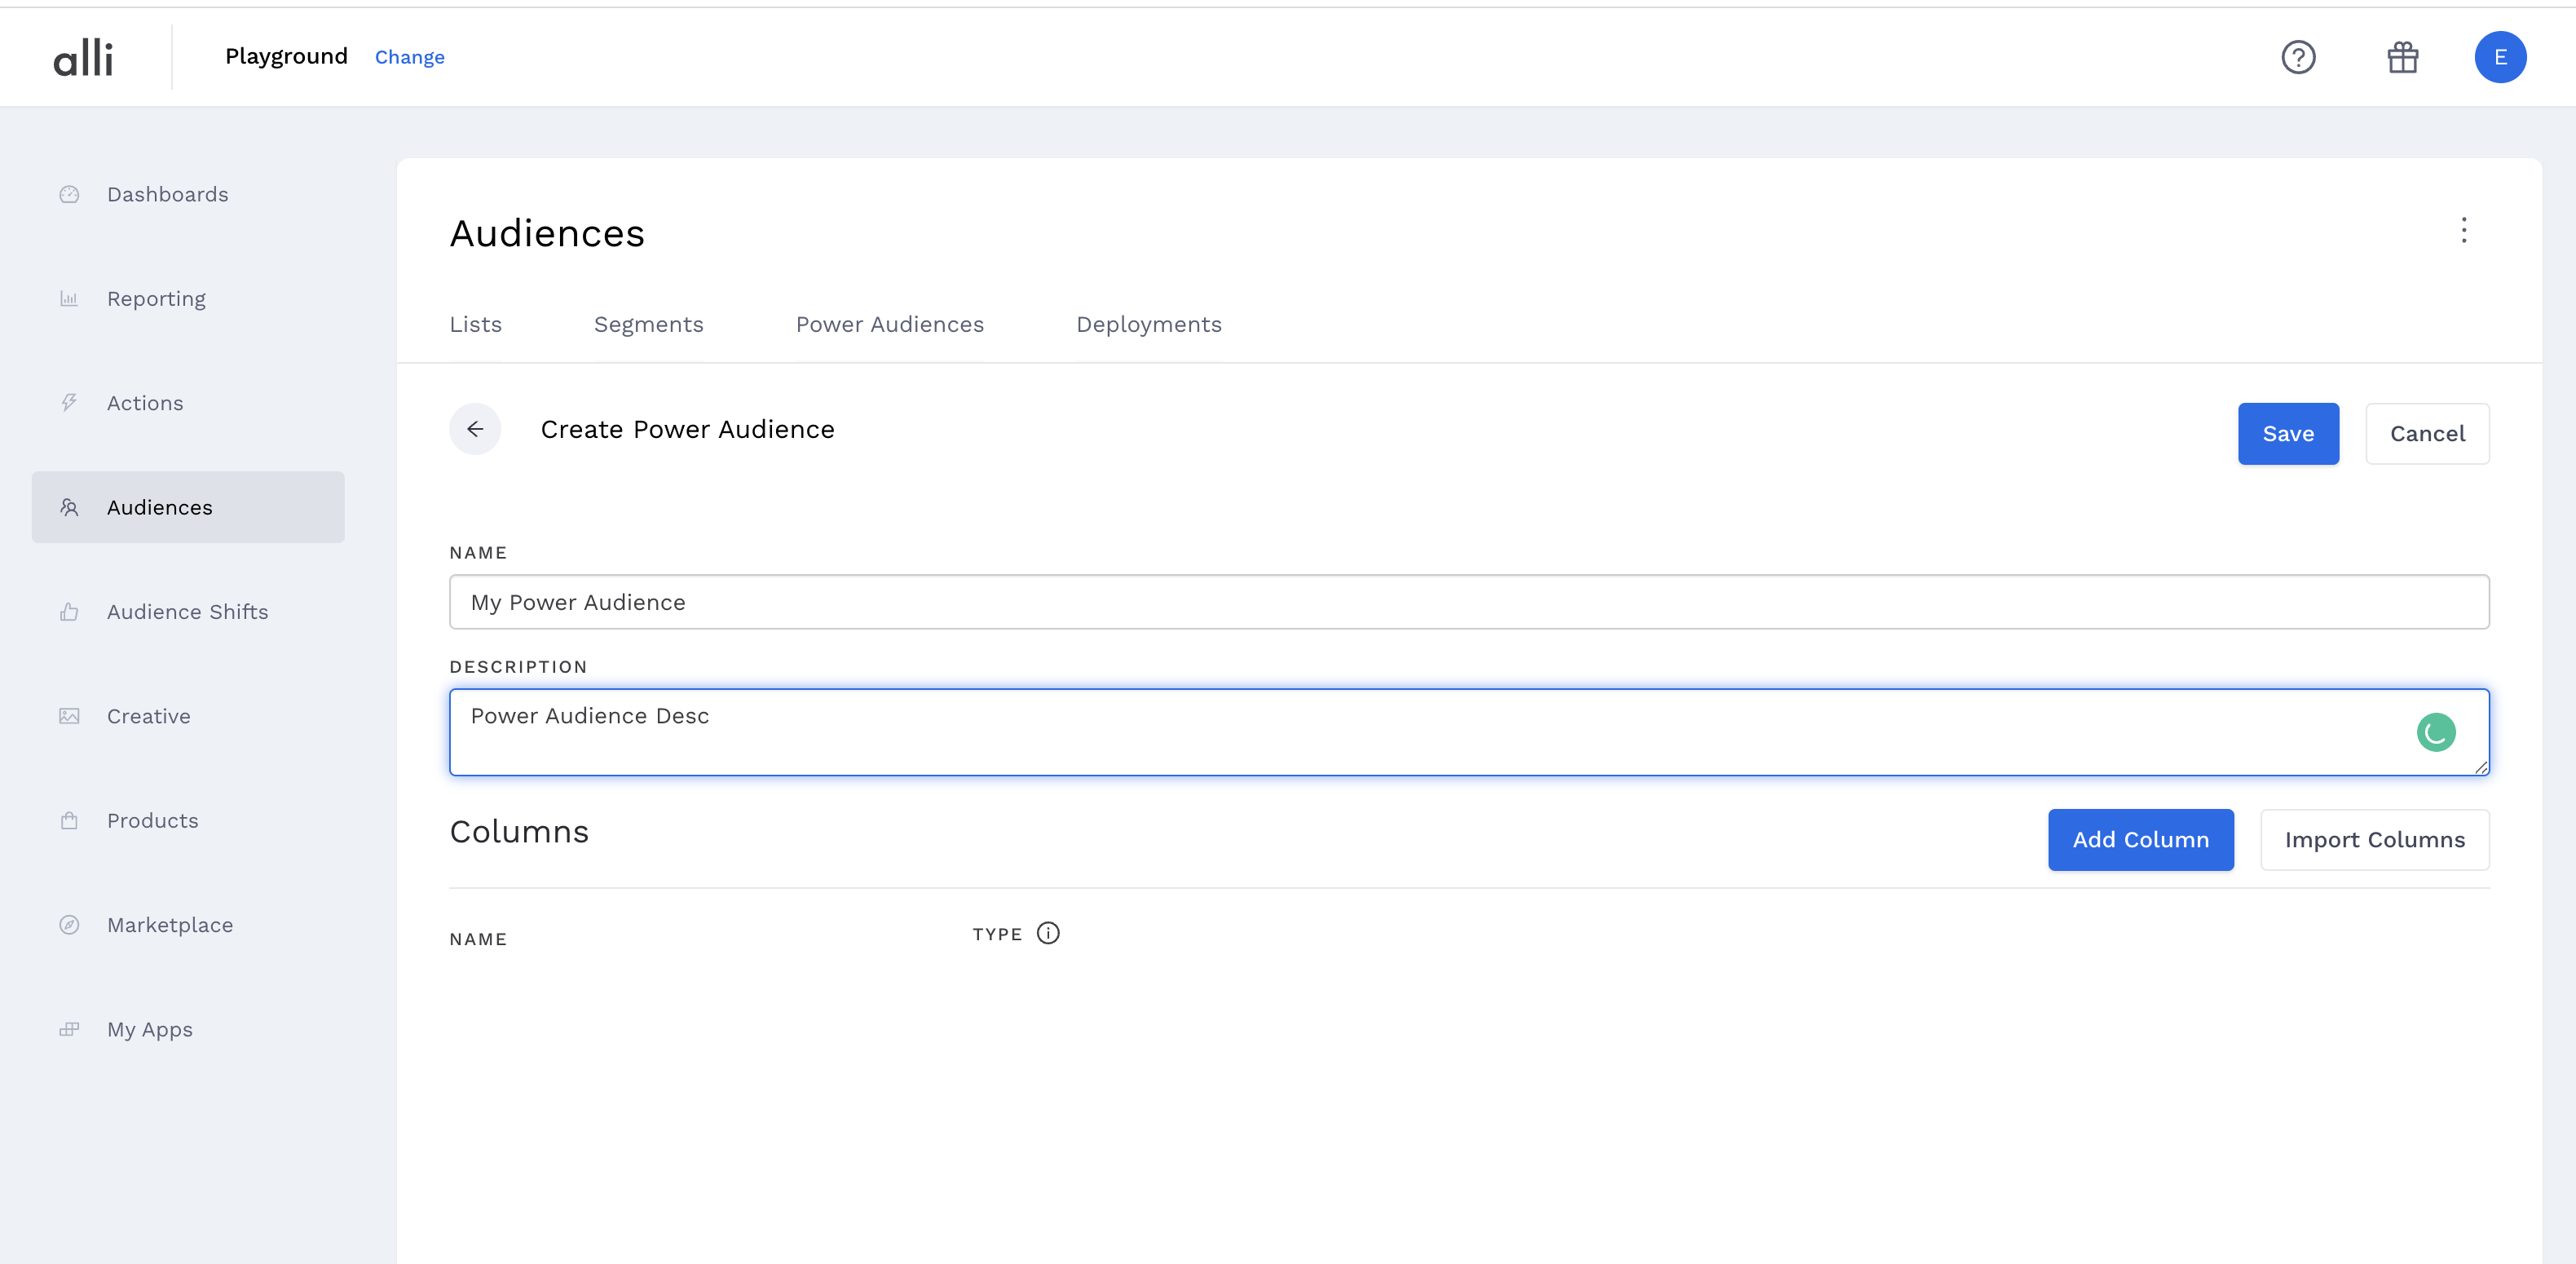The image size is (2576, 1264).
Task: Click the Actions lightning icon in sidebar
Action: click(69, 403)
